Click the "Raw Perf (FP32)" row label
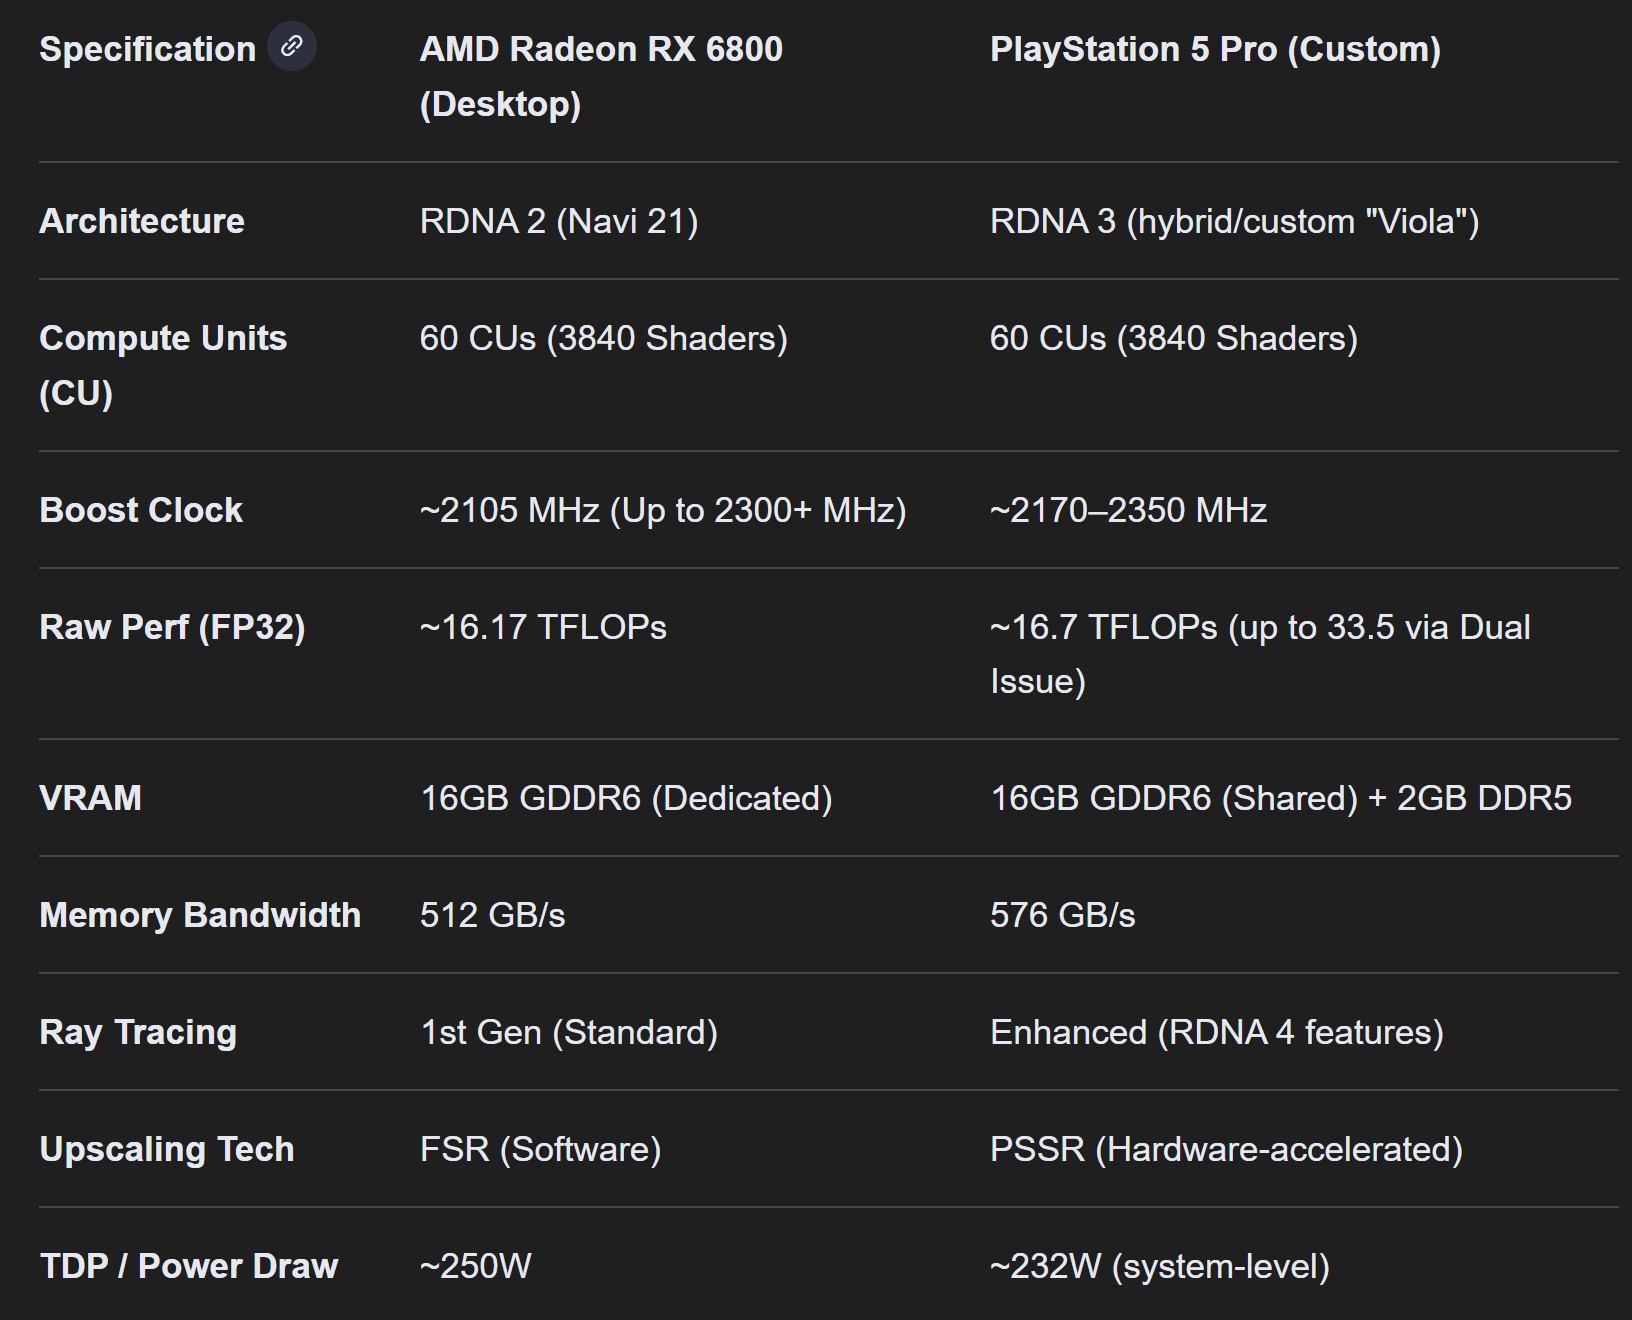The height and width of the screenshot is (1320, 1632). pyautogui.click(x=172, y=627)
